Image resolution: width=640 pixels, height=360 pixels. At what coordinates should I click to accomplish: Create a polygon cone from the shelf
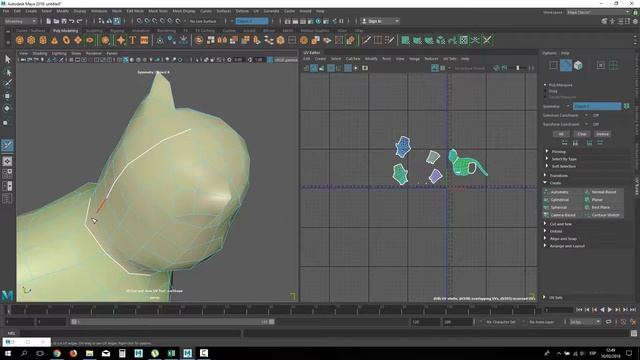[x=54, y=40]
